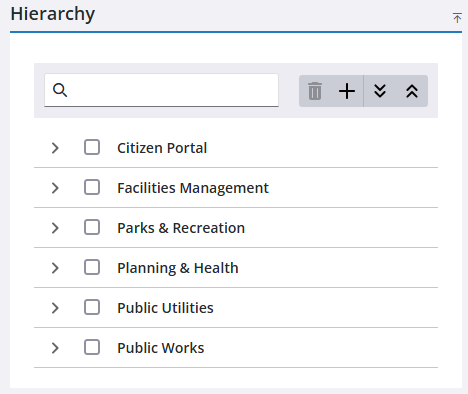Expand the Planning & Health node

tap(55, 268)
